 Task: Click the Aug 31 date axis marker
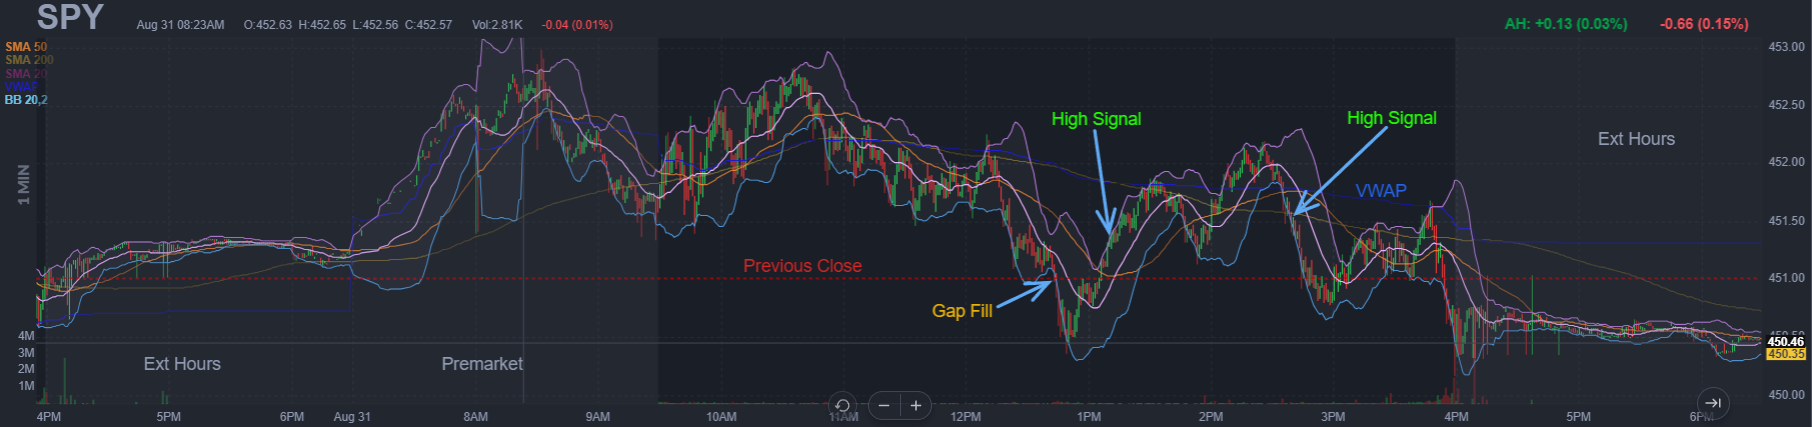pyautogui.click(x=352, y=417)
